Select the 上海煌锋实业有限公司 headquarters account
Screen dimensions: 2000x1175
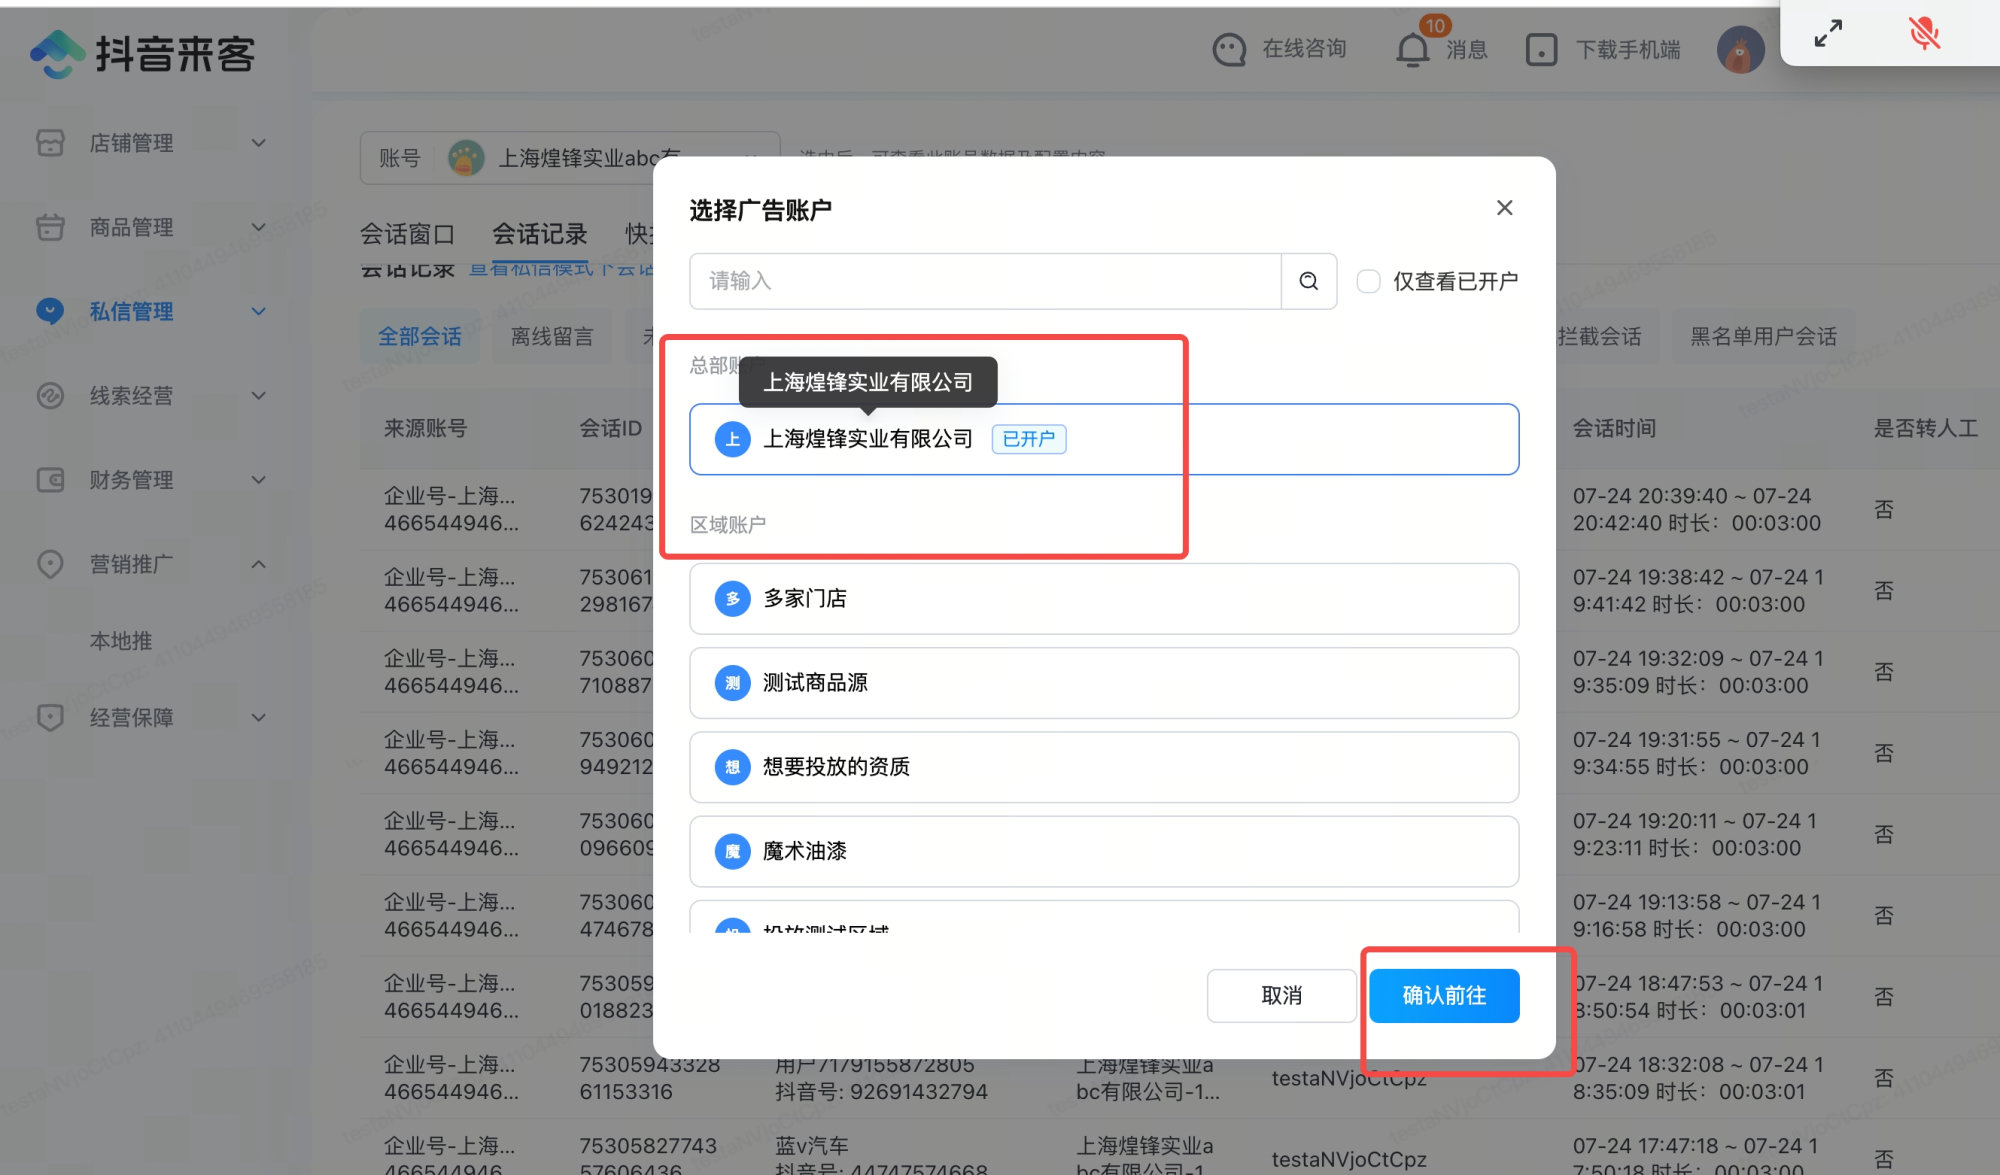pyautogui.click(x=1104, y=439)
